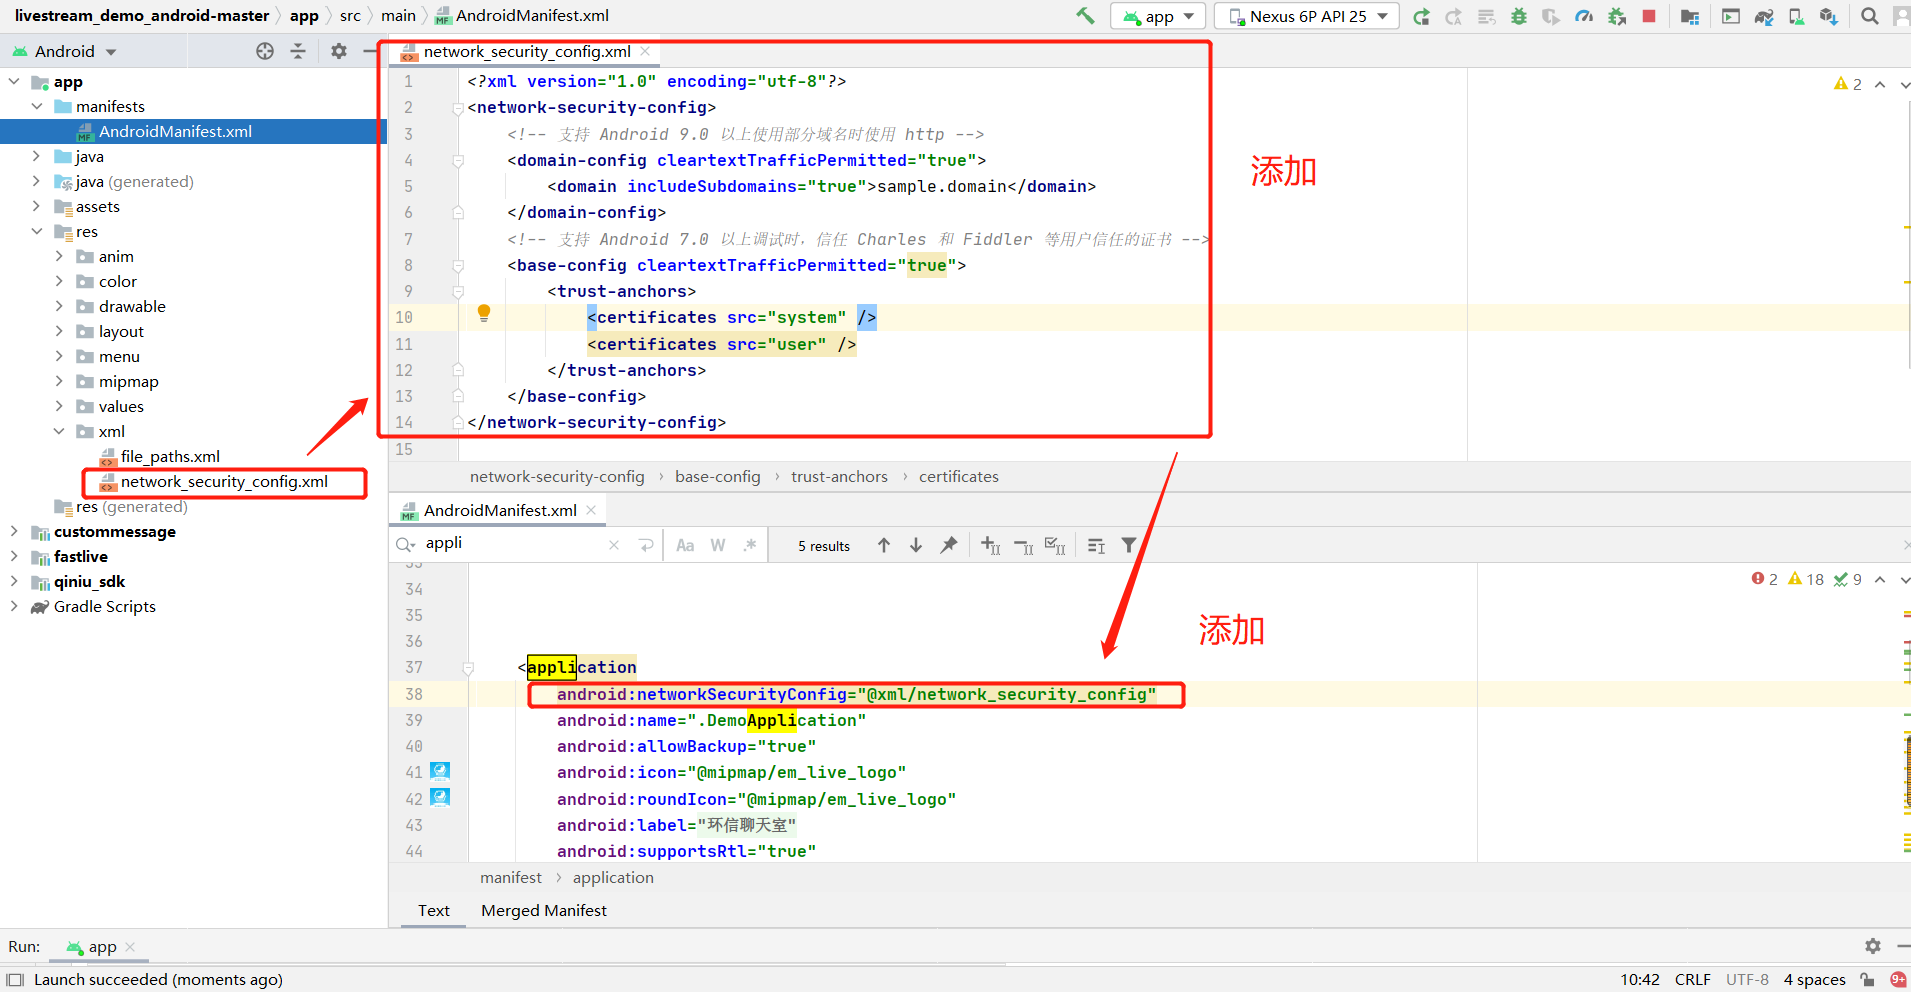Go to previous search occurrence arrow

[x=884, y=545]
